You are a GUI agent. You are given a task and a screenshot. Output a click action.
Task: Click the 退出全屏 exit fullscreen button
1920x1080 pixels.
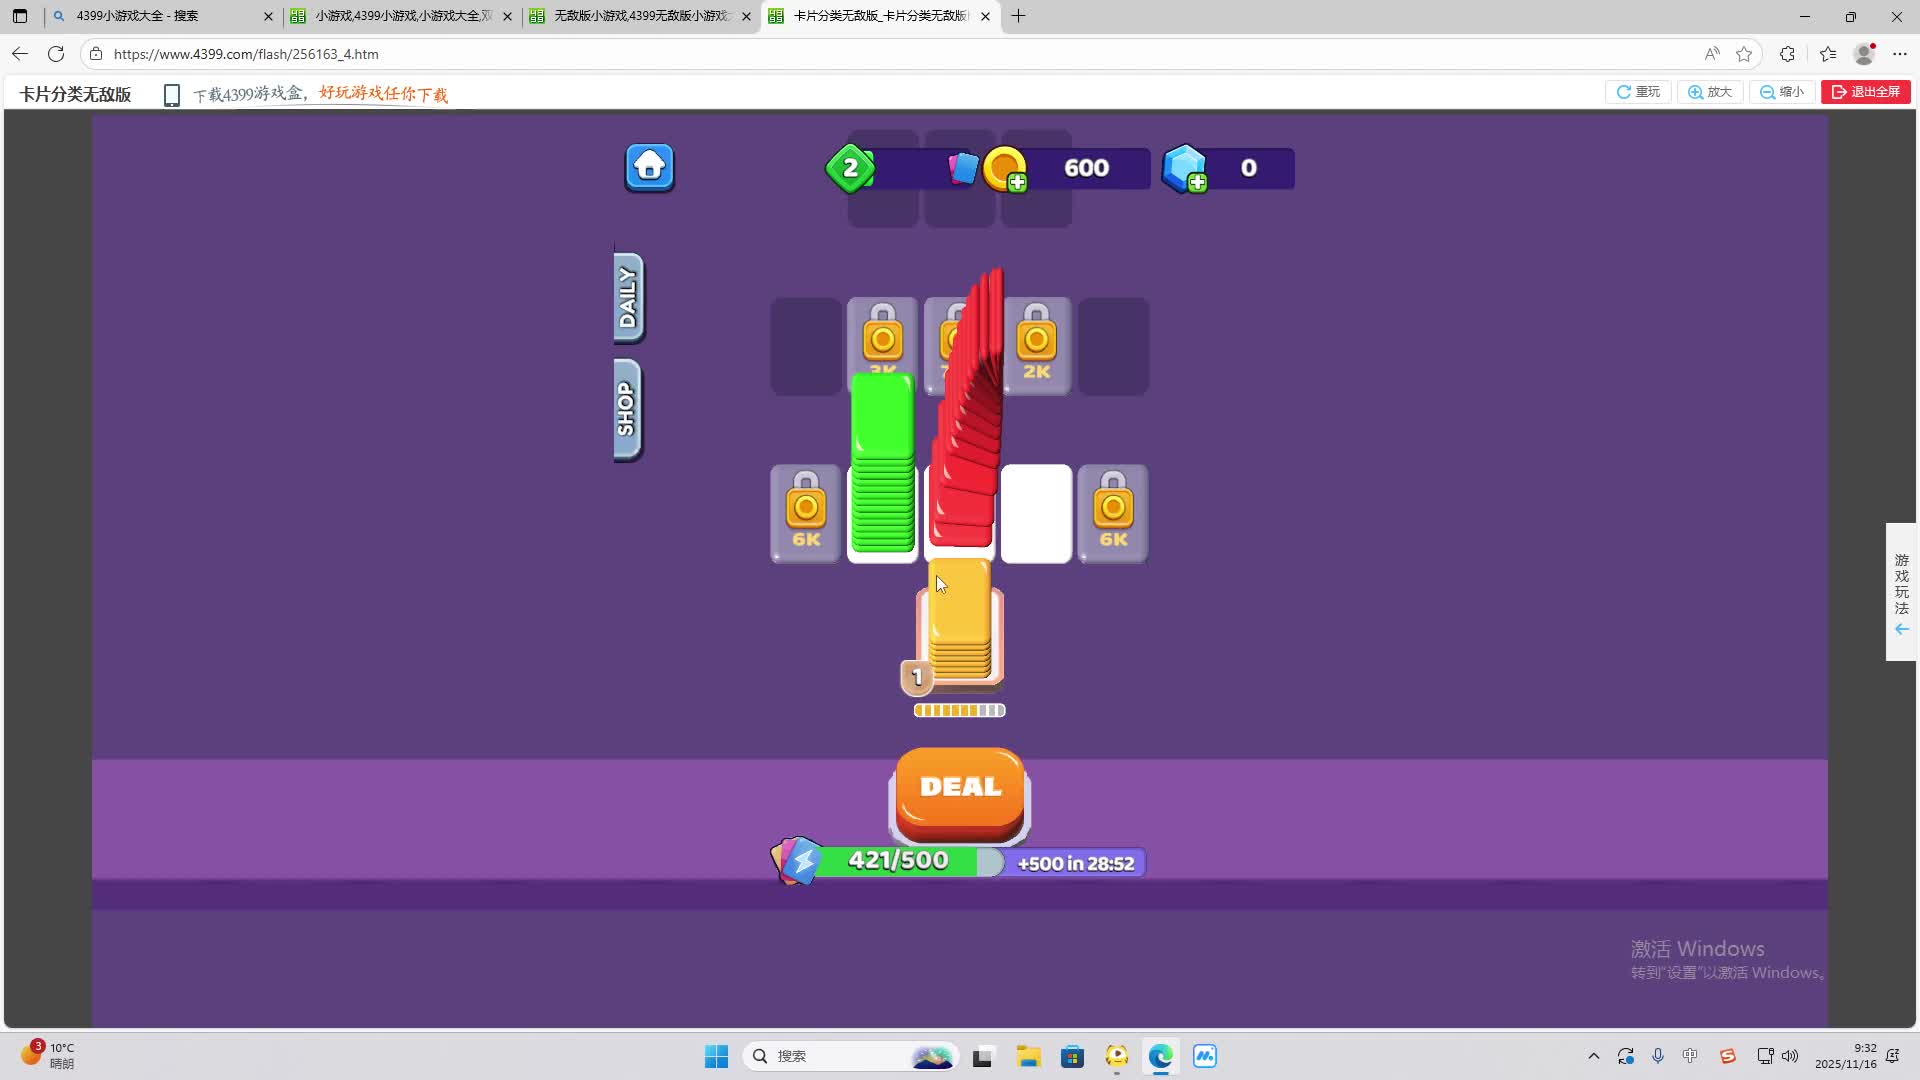pyautogui.click(x=1865, y=92)
